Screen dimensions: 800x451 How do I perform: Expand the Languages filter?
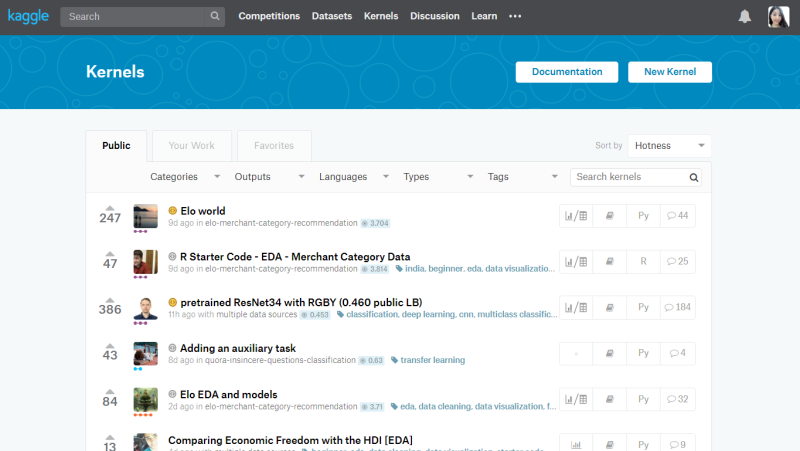pos(354,177)
